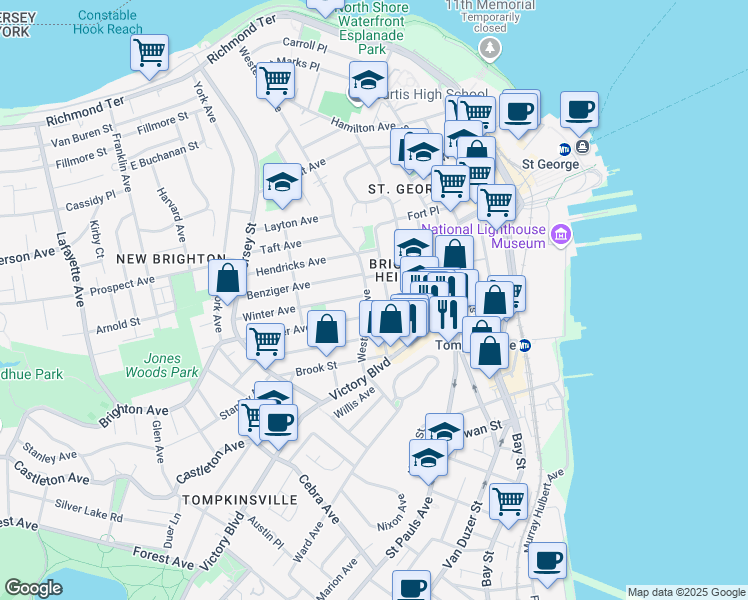Click the Murray Hulbert Ave label
This screenshot has width=748, height=600.
click(544, 510)
